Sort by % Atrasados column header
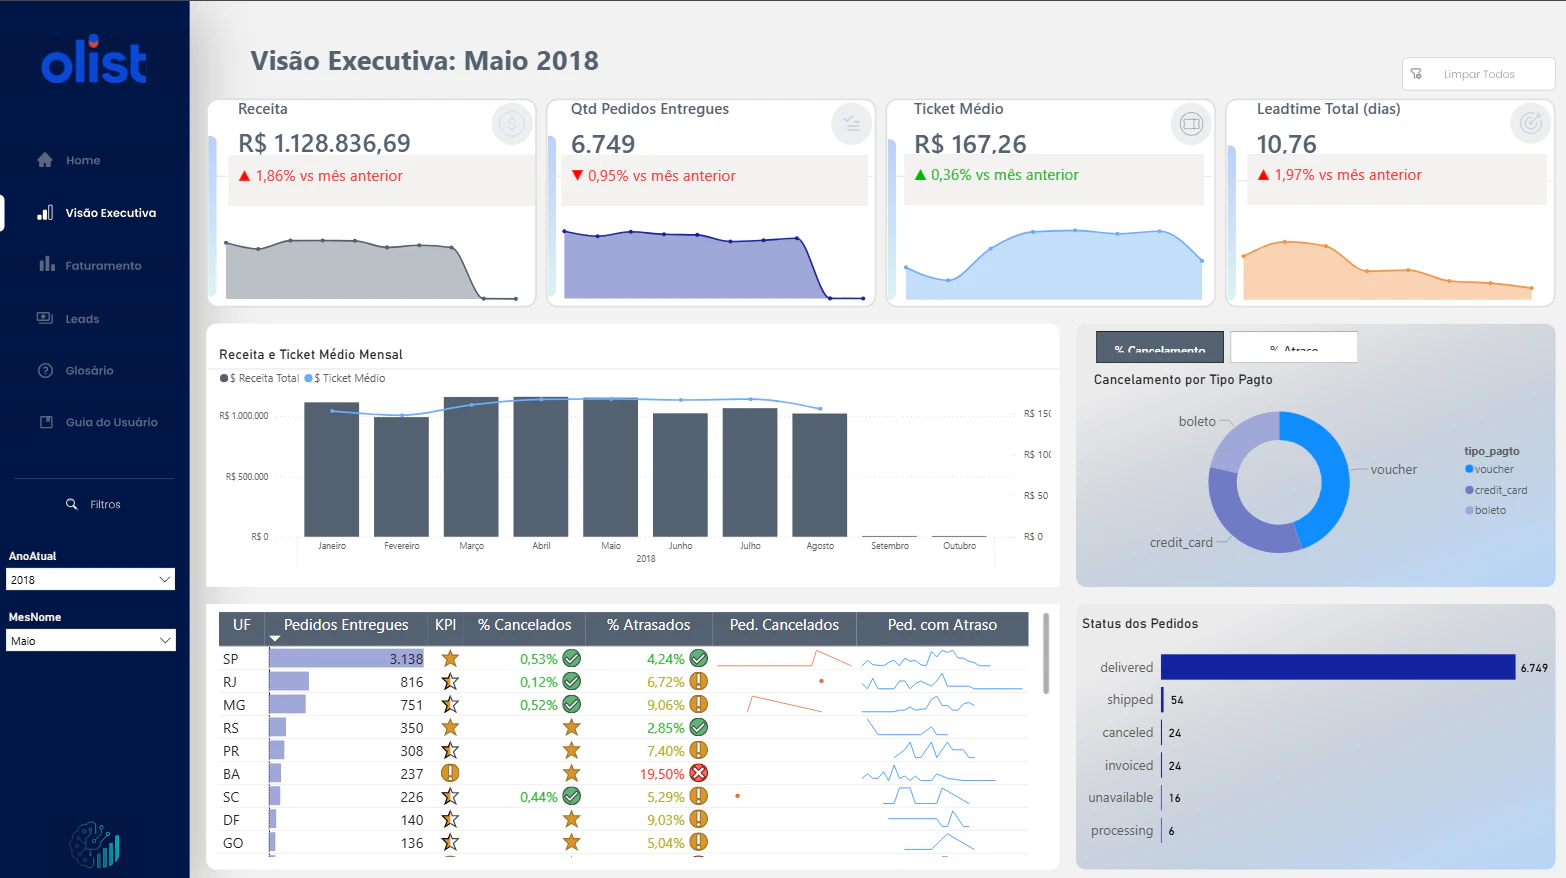 tap(648, 625)
